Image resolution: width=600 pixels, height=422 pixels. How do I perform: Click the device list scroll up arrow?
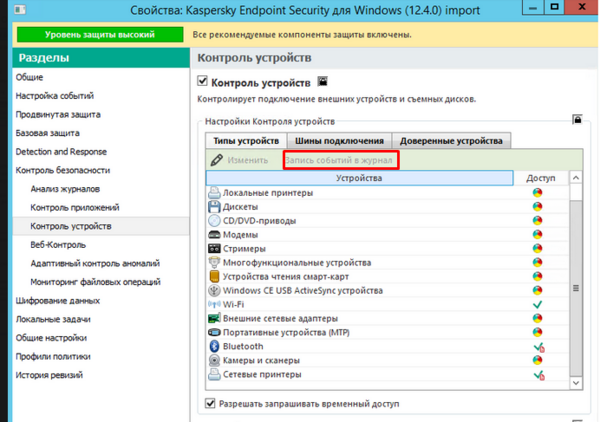pos(576,178)
